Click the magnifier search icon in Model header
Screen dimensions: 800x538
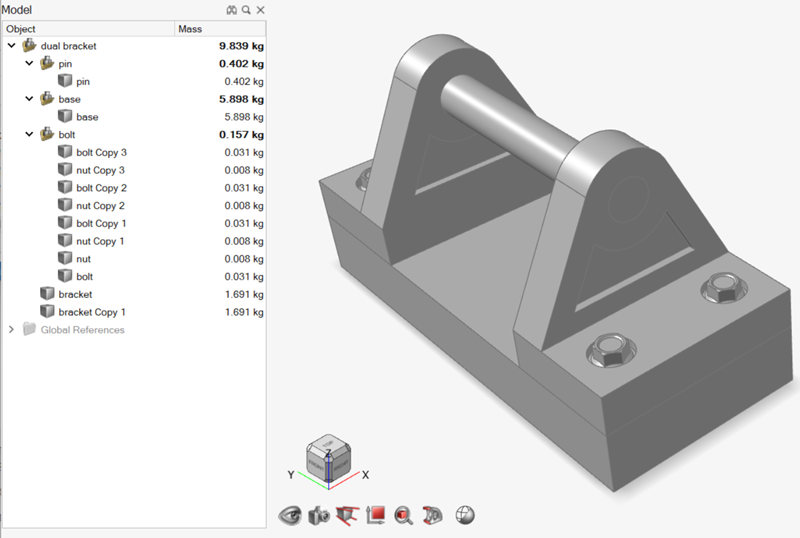246,9
